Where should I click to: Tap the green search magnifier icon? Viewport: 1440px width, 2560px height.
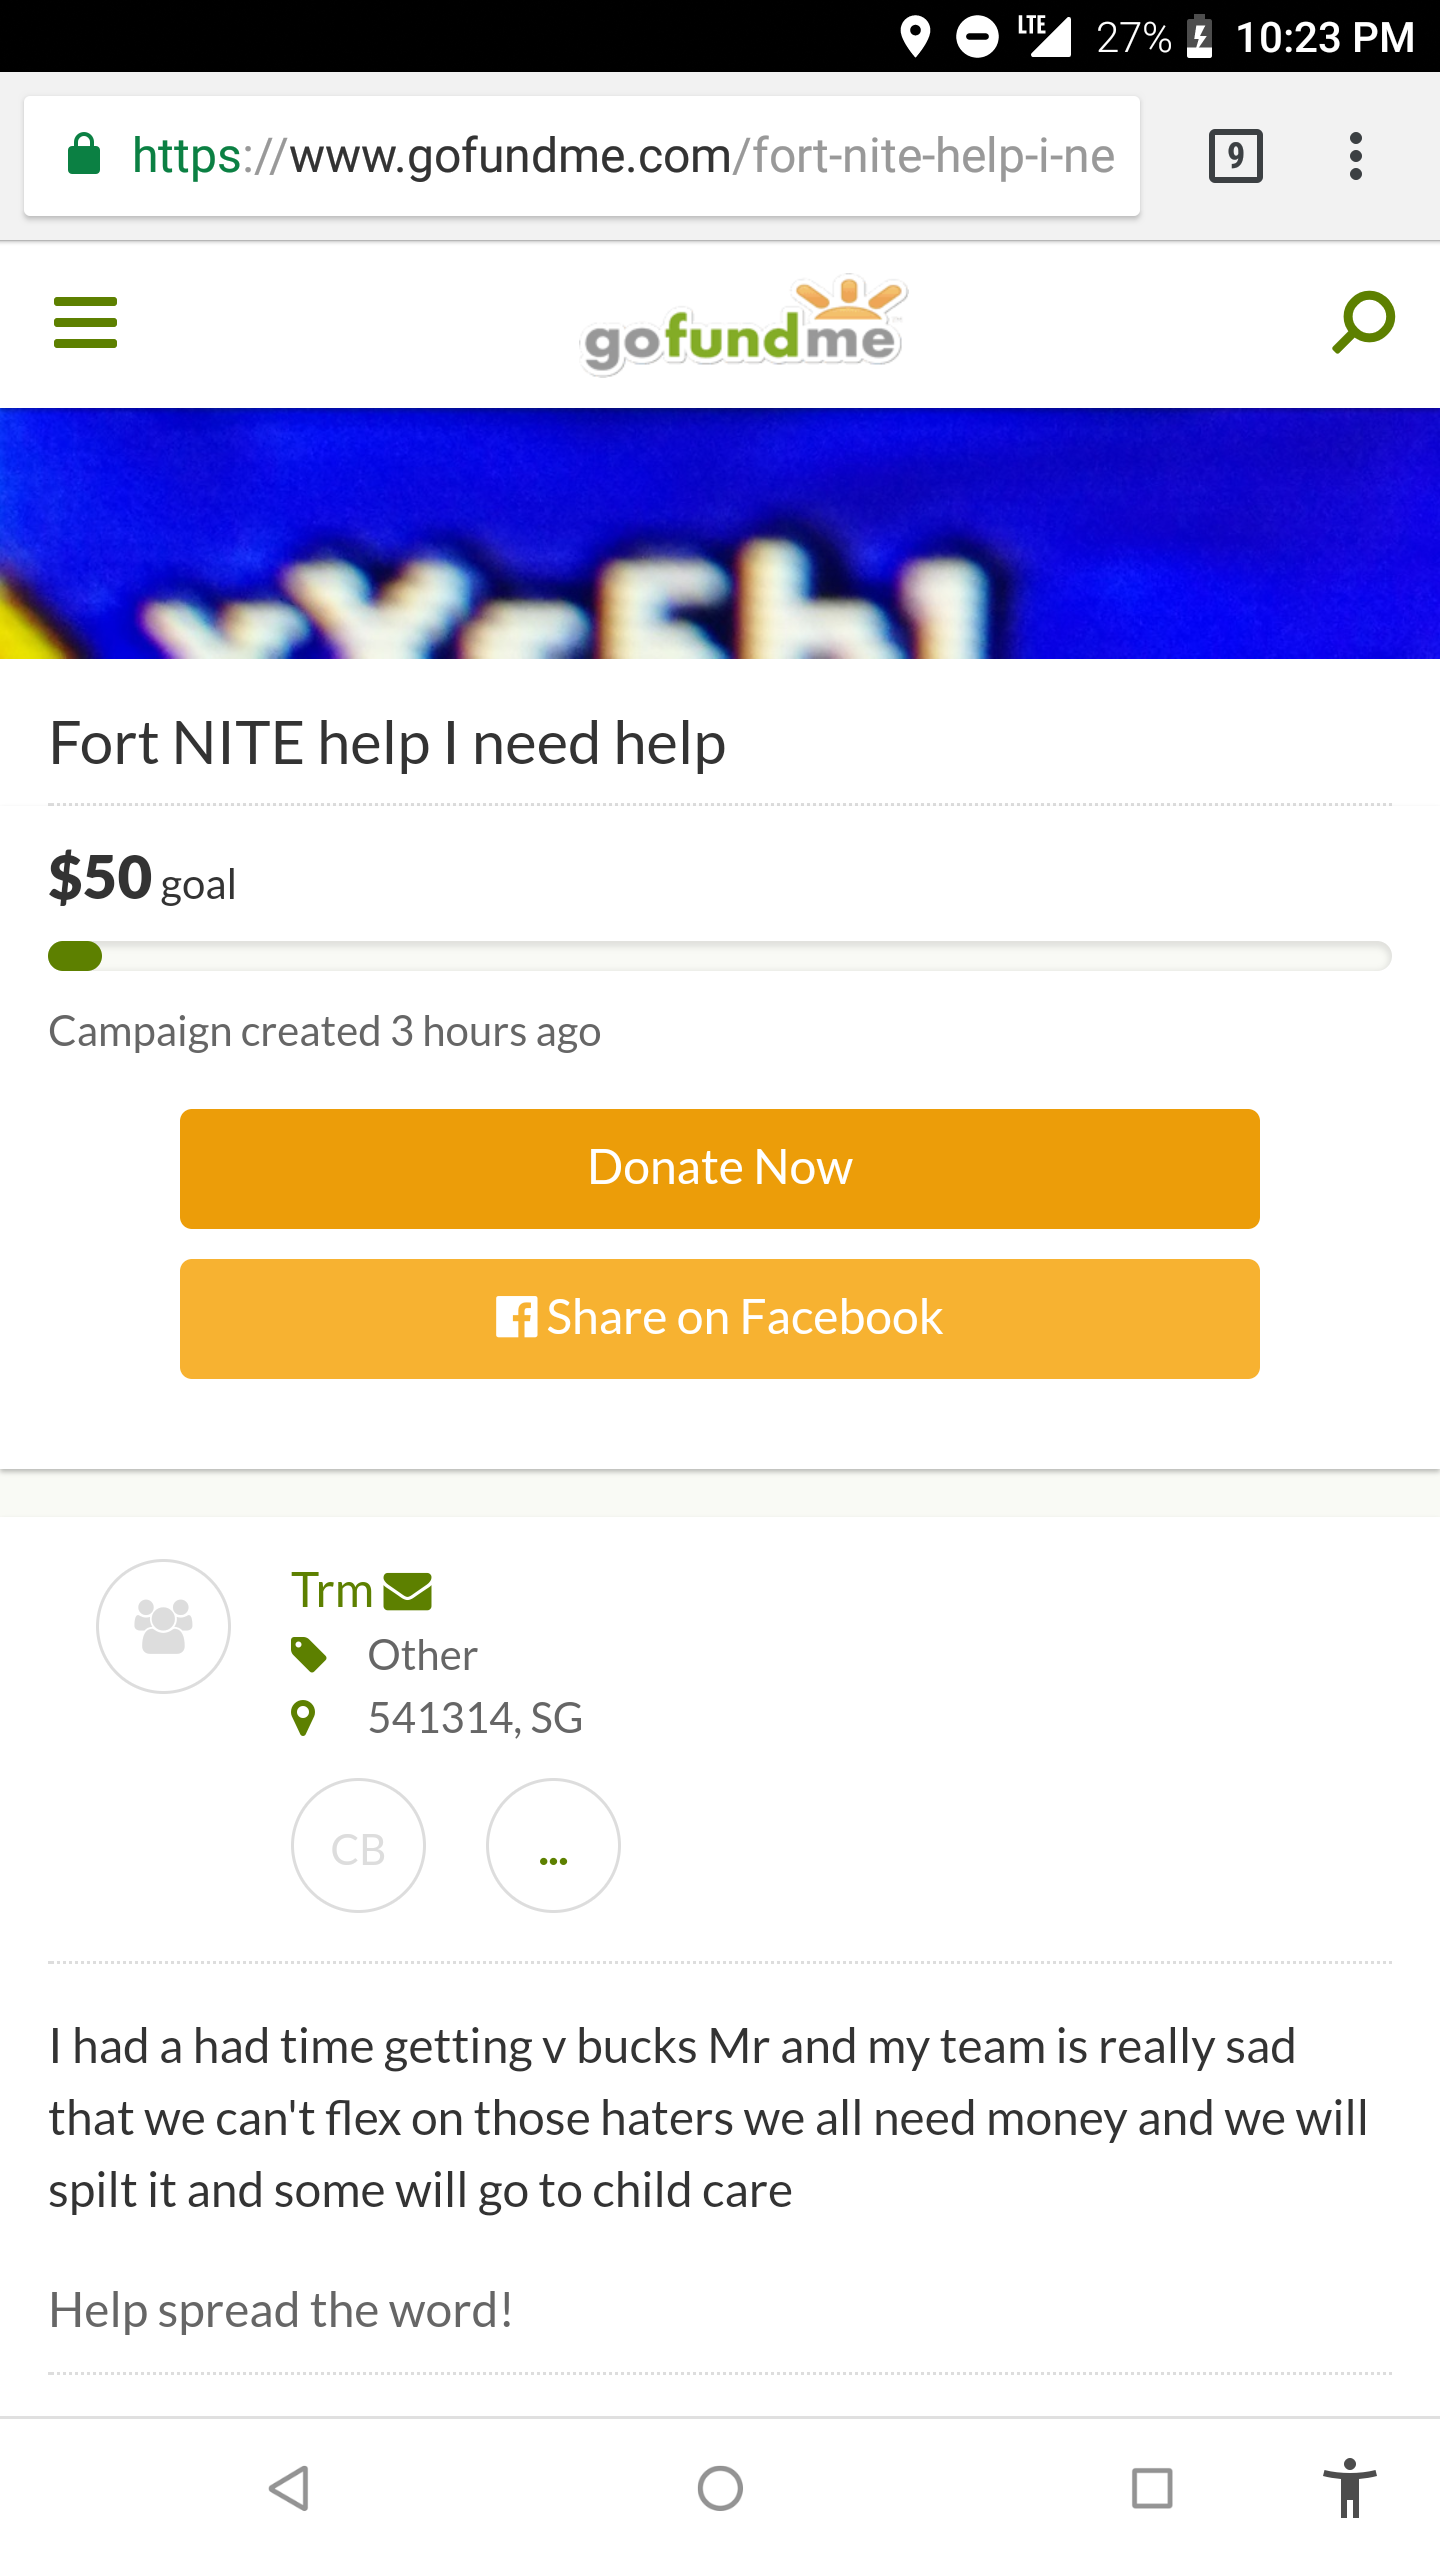(1363, 322)
